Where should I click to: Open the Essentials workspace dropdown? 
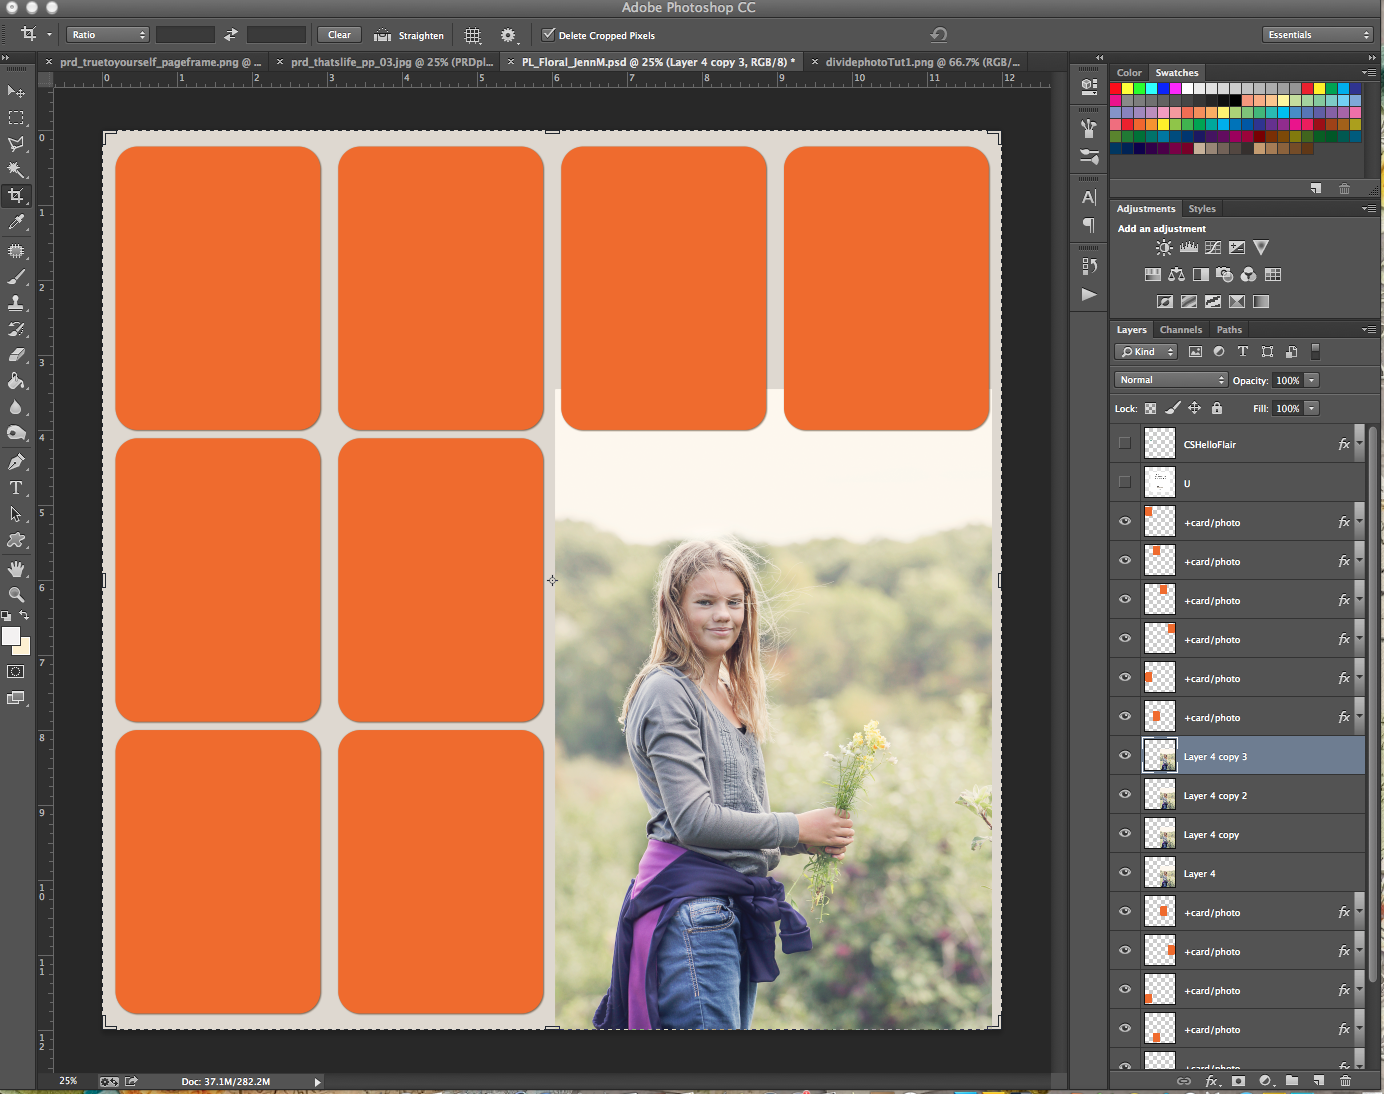pyautogui.click(x=1317, y=35)
